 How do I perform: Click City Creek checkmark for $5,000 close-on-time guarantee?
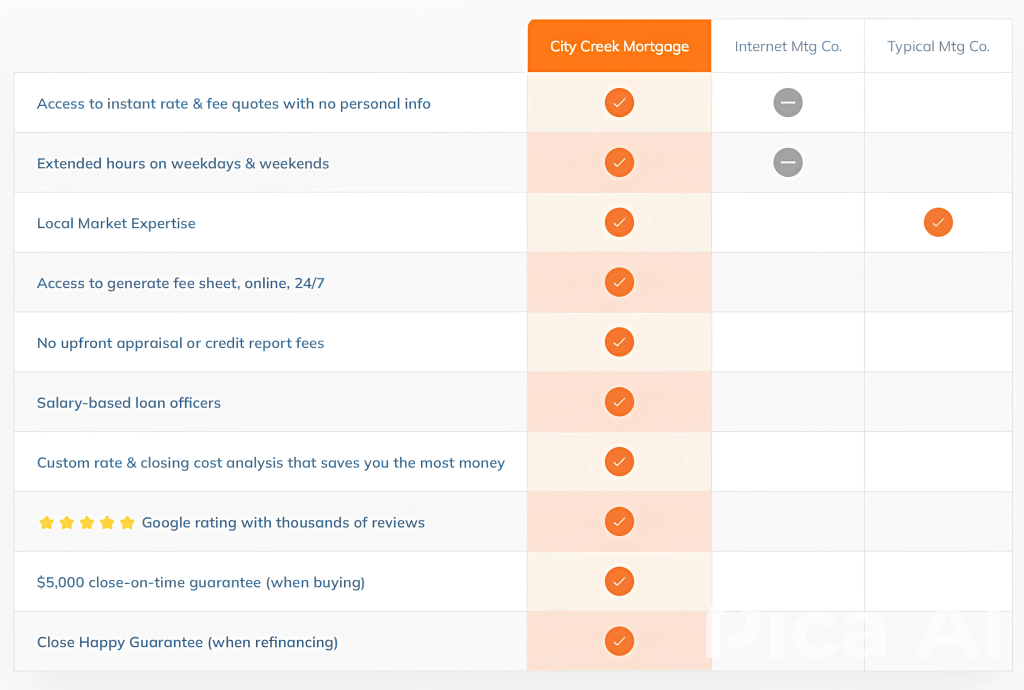tap(619, 582)
